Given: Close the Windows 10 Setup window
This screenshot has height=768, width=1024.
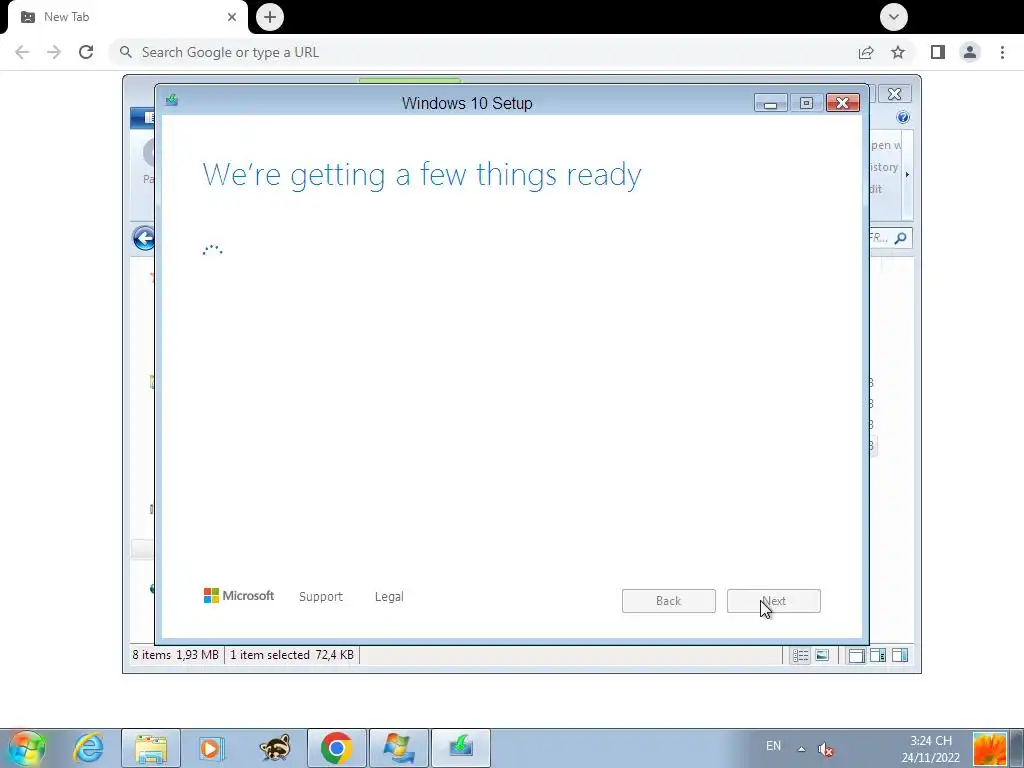Looking at the screenshot, I should pyautogui.click(x=842, y=103).
